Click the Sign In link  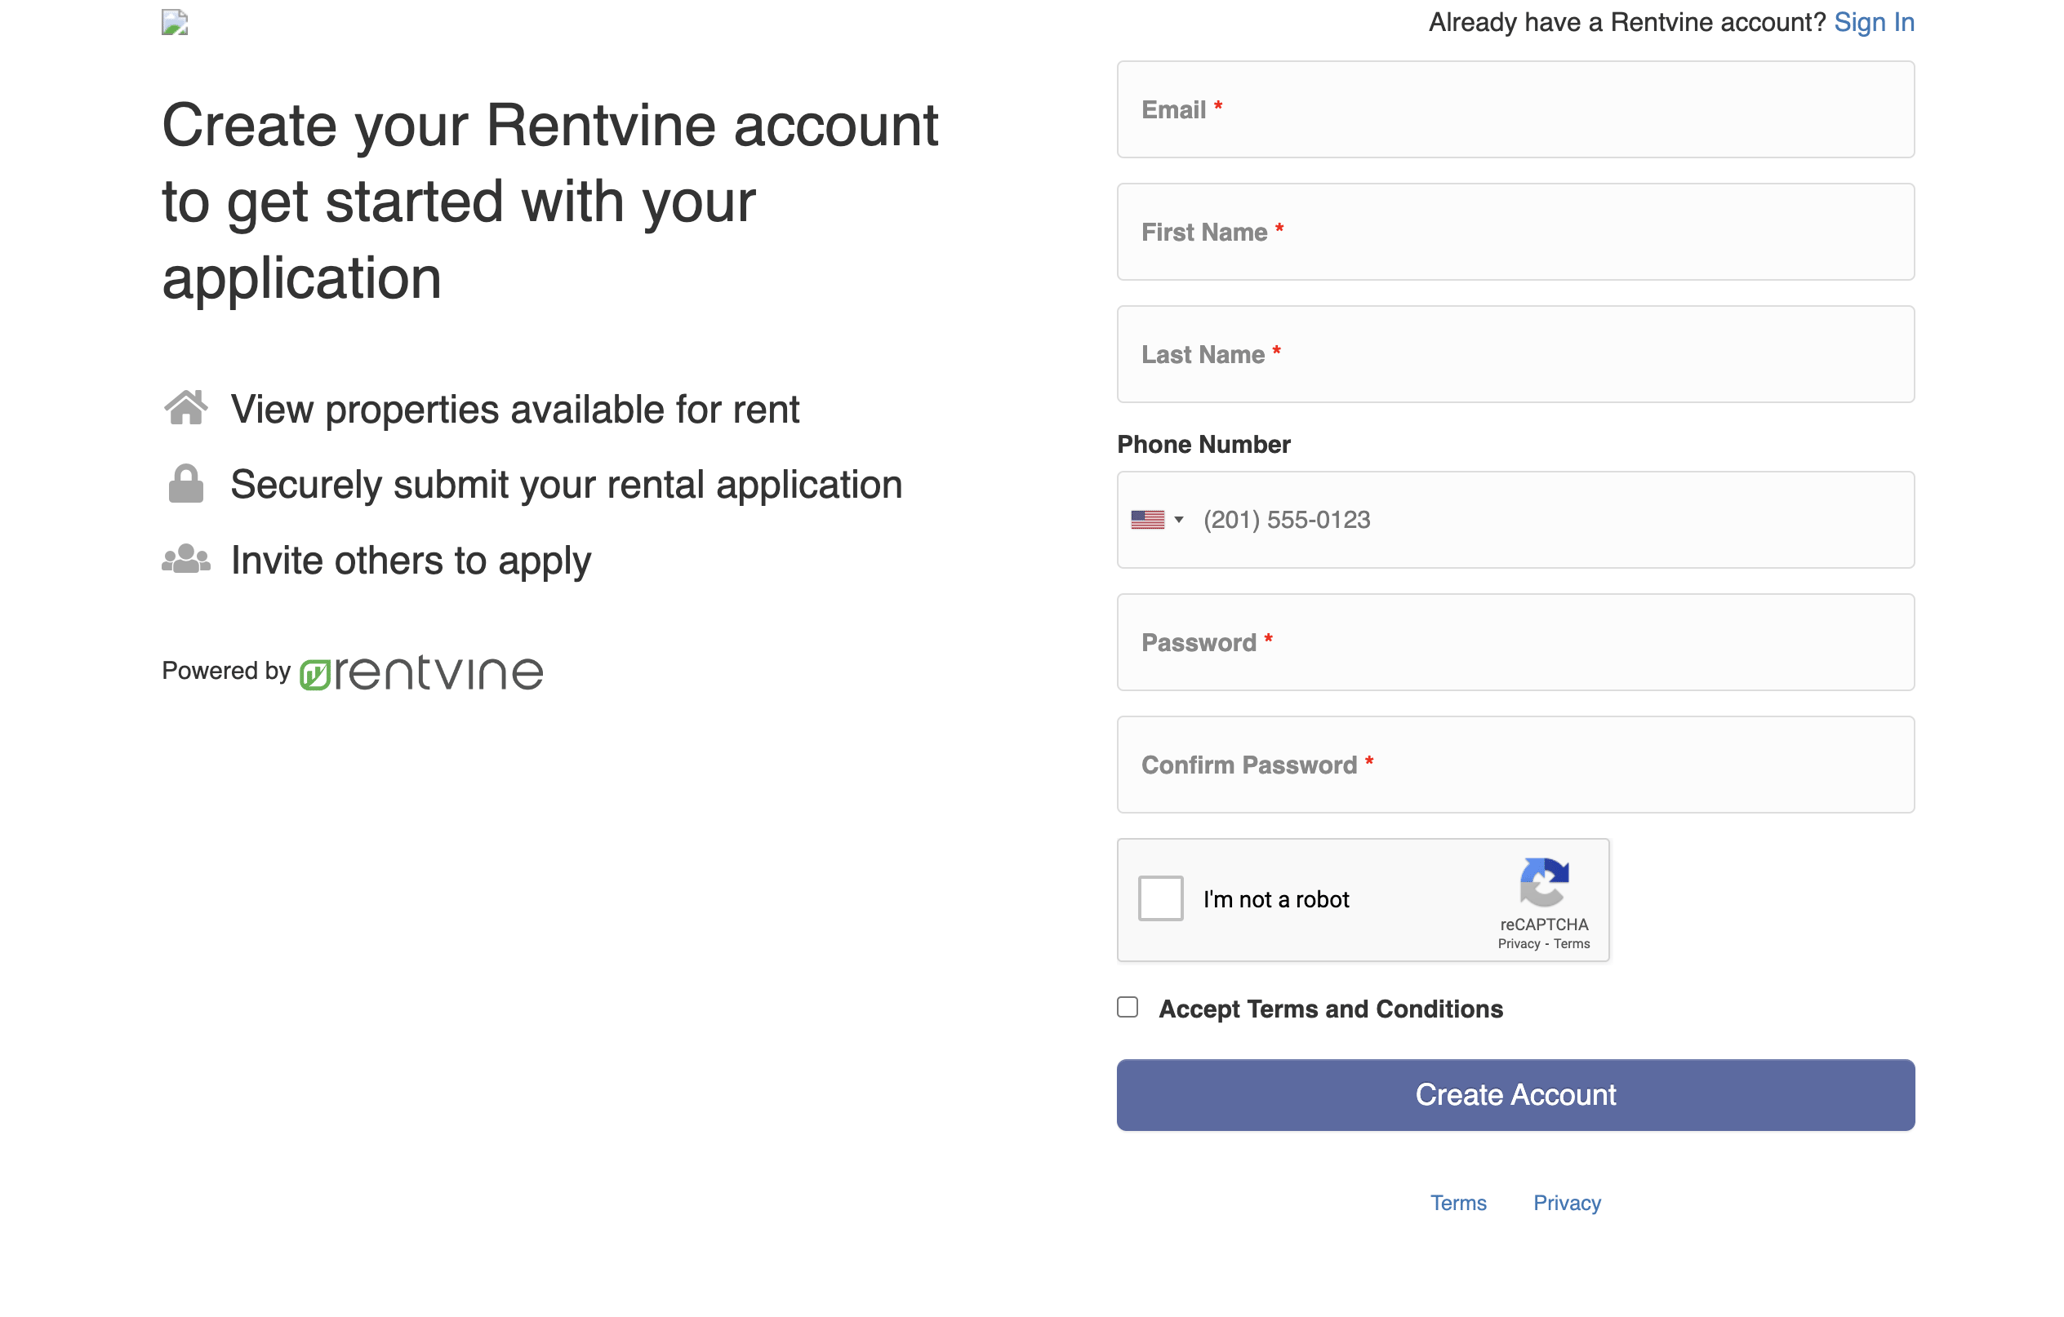pos(1874,21)
